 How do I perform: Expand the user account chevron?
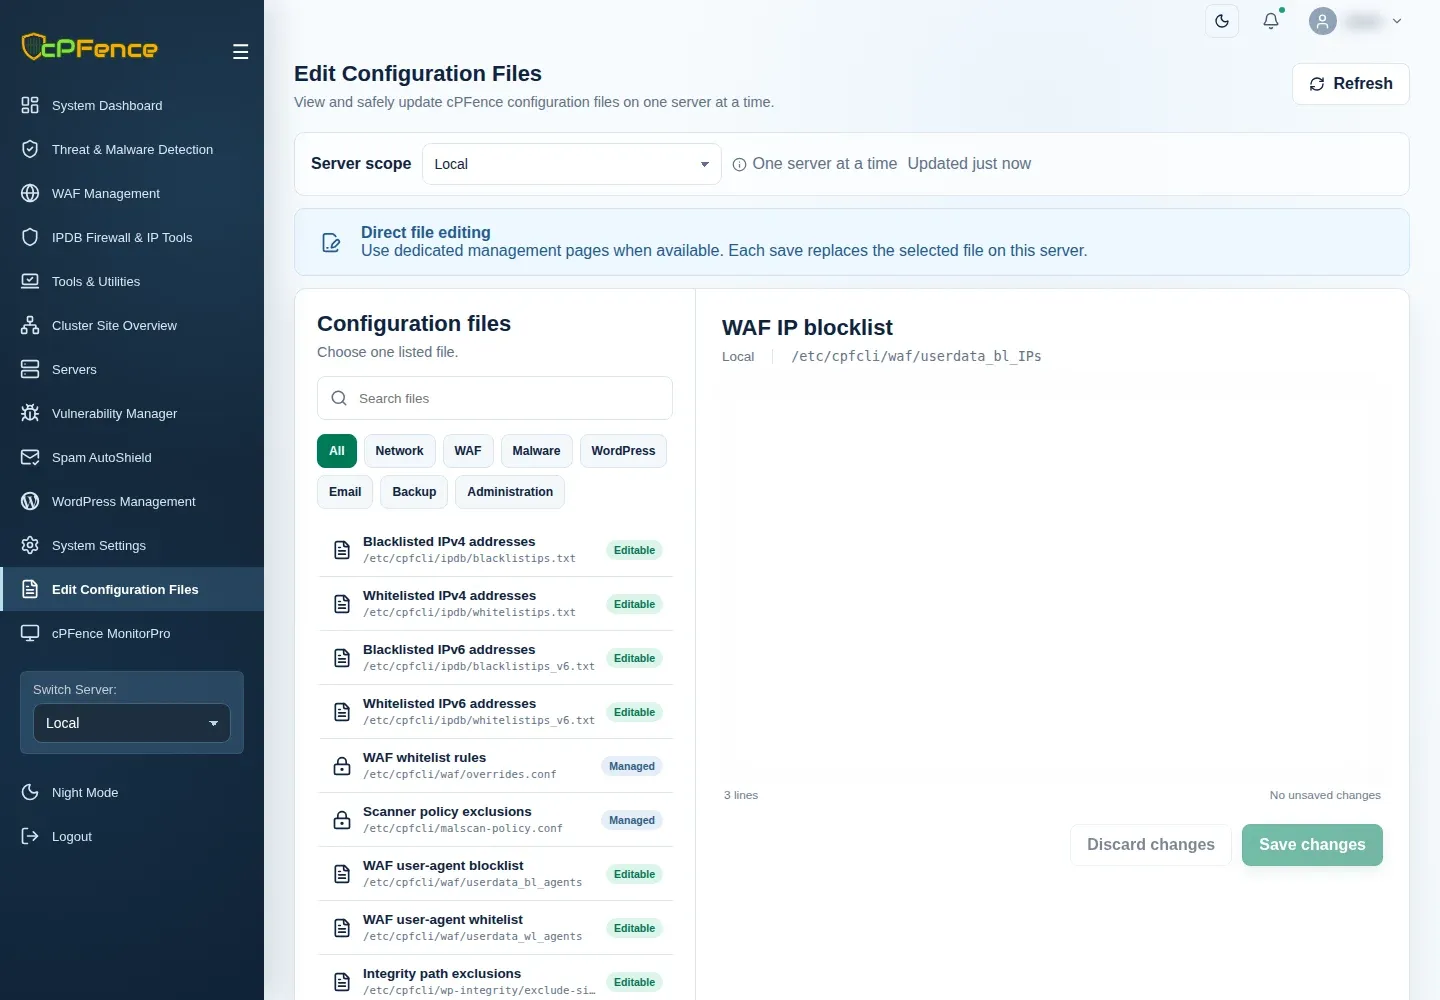point(1397,21)
